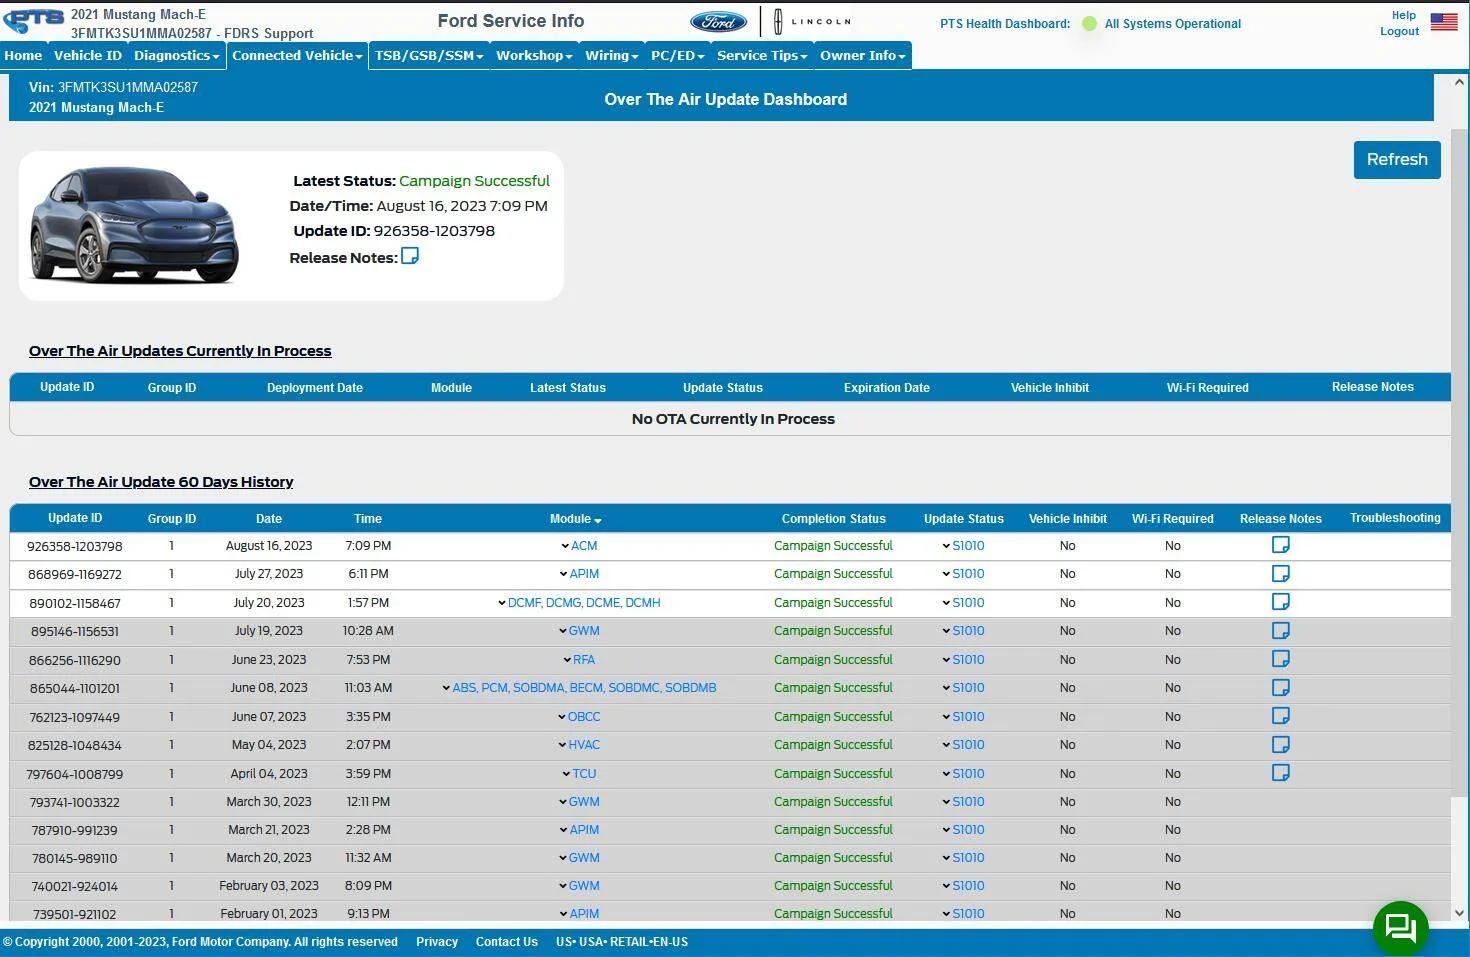Select Update ID 926358-1203798 in Latest Status card
This screenshot has height=957, width=1470.
coord(434,231)
